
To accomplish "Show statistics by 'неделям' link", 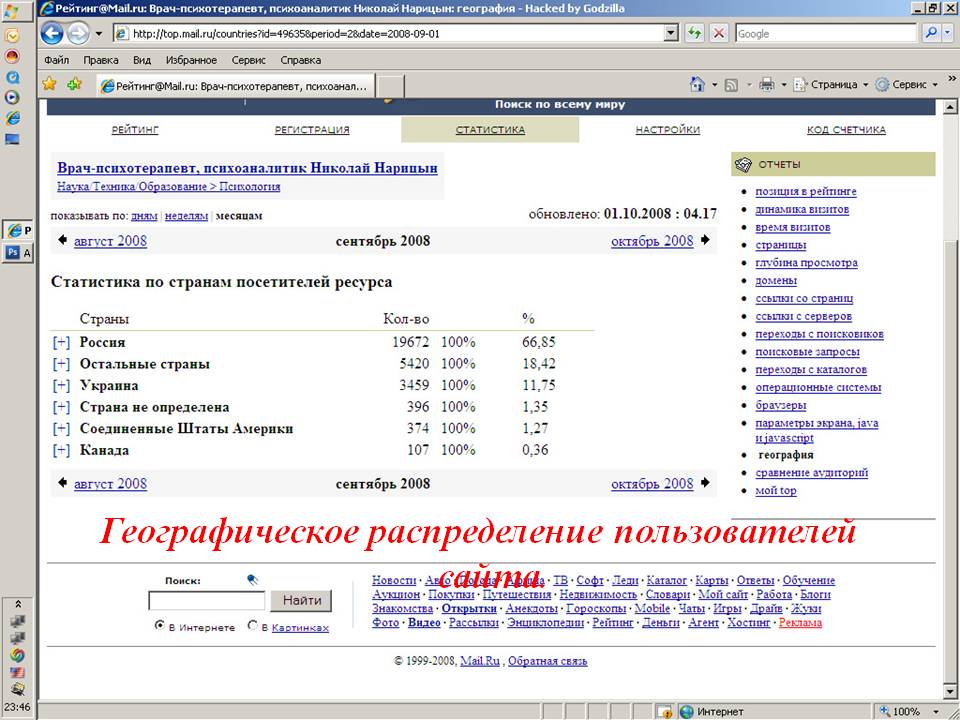I will click(x=187, y=216).
